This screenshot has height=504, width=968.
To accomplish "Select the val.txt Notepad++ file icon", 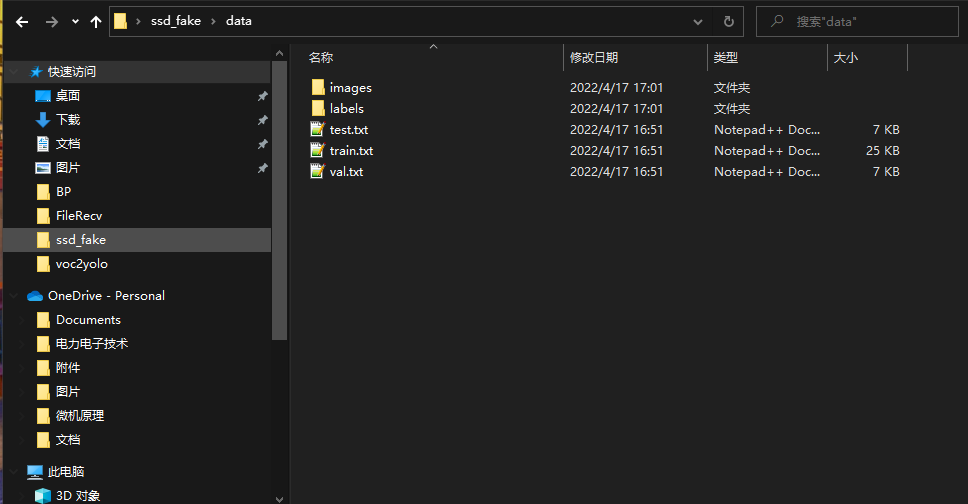I will (x=317, y=171).
